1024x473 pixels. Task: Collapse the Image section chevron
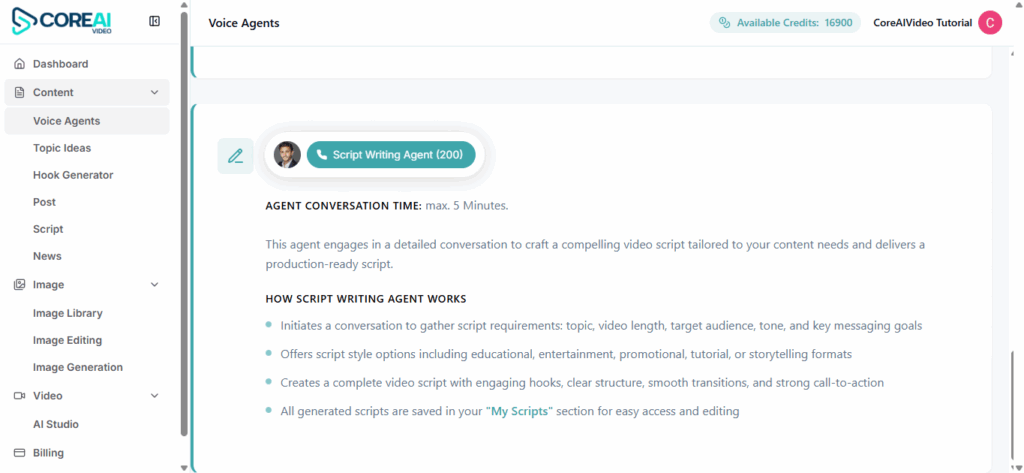point(154,285)
